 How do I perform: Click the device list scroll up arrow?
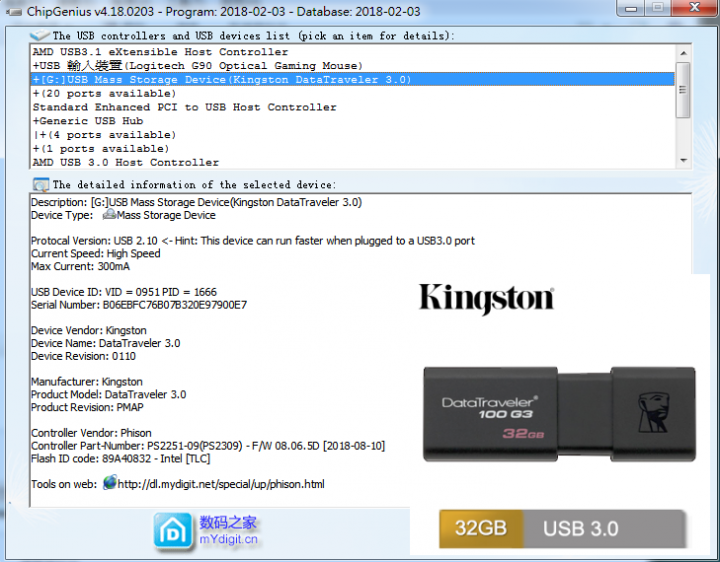coord(683,53)
